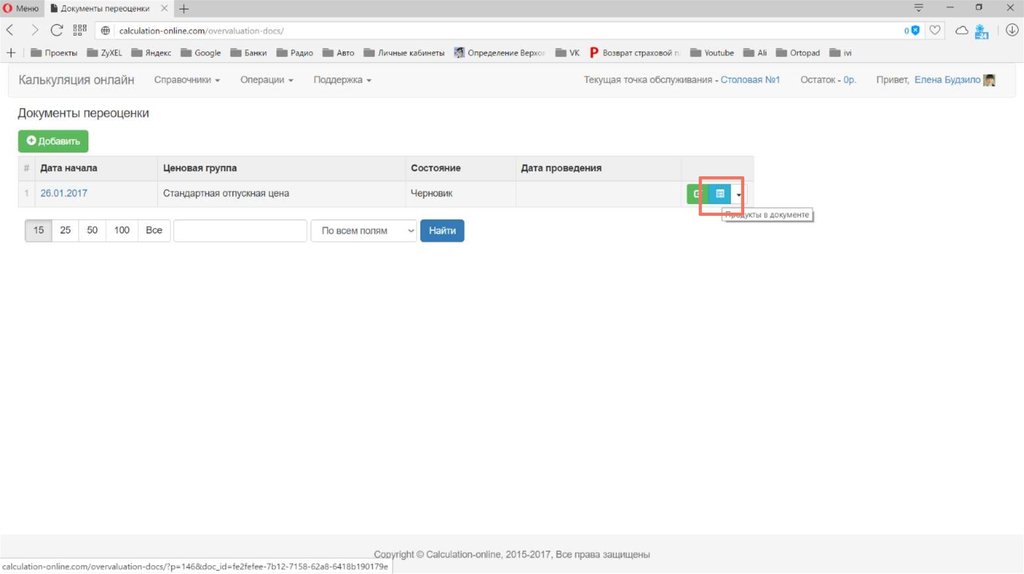
Task: Click the Столовая №1 service point link
Action: pos(750,80)
